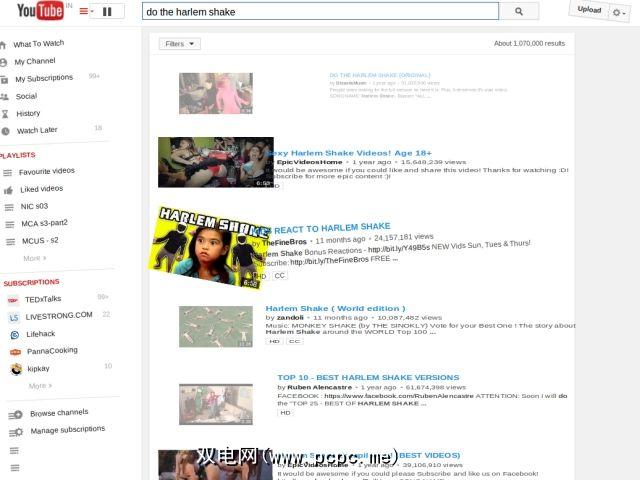Click the PLAYLISTS heading
The width and height of the screenshot is (640, 480).
18,155
